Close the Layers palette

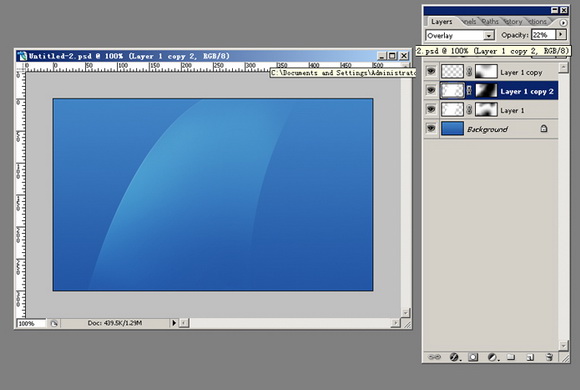click(x=563, y=10)
